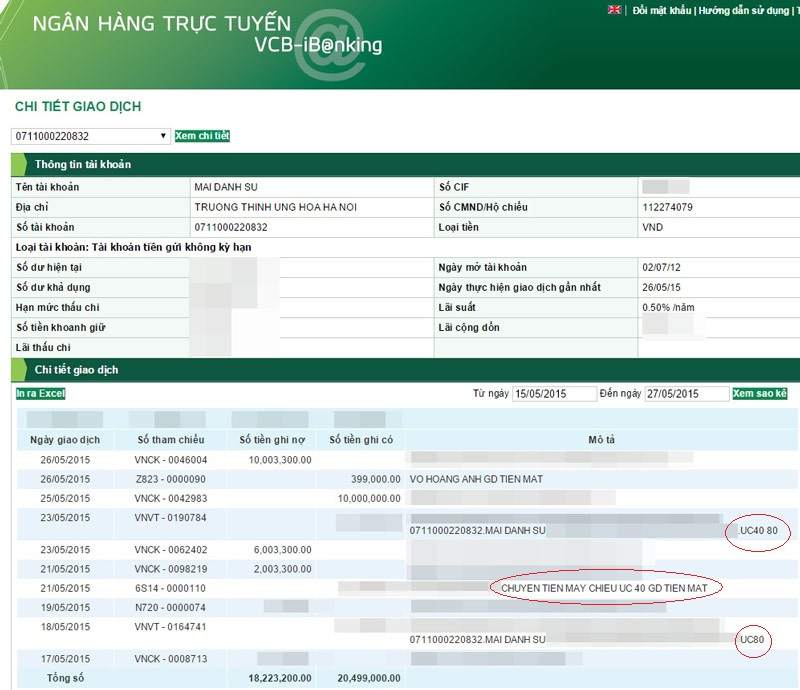Click credit amount 399,000.00

tap(376, 479)
